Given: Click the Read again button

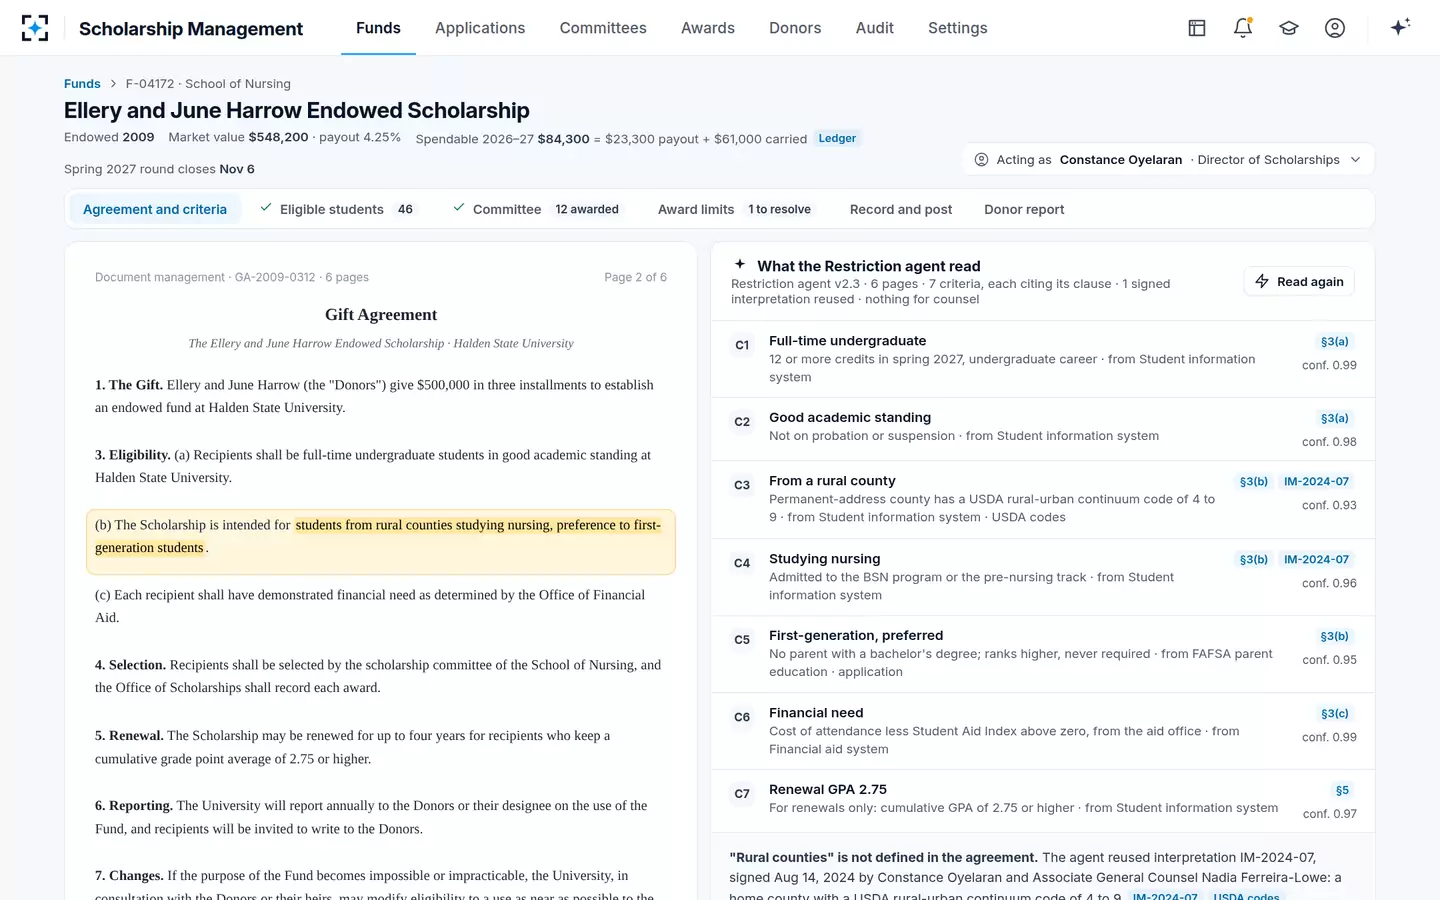Looking at the screenshot, I should point(1299,281).
